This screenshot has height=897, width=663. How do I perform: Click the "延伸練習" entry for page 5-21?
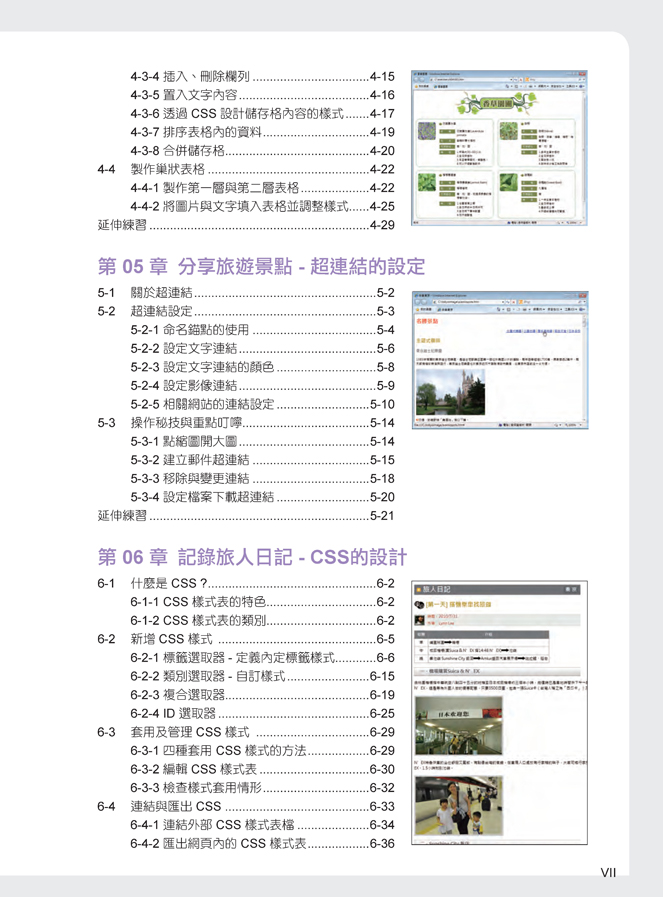click(246, 516)
